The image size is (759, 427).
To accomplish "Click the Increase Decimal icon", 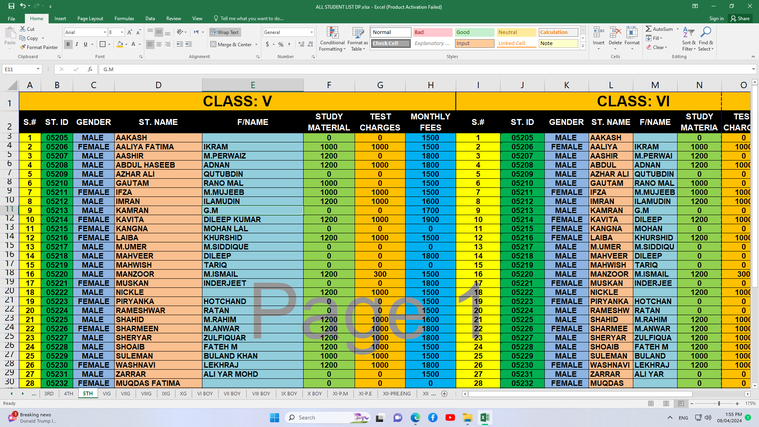I will tap(301, 44).
